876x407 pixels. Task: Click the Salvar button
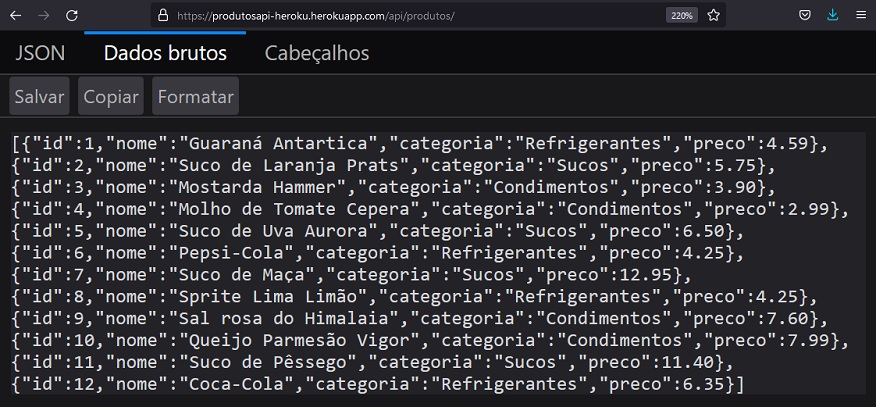39,96
